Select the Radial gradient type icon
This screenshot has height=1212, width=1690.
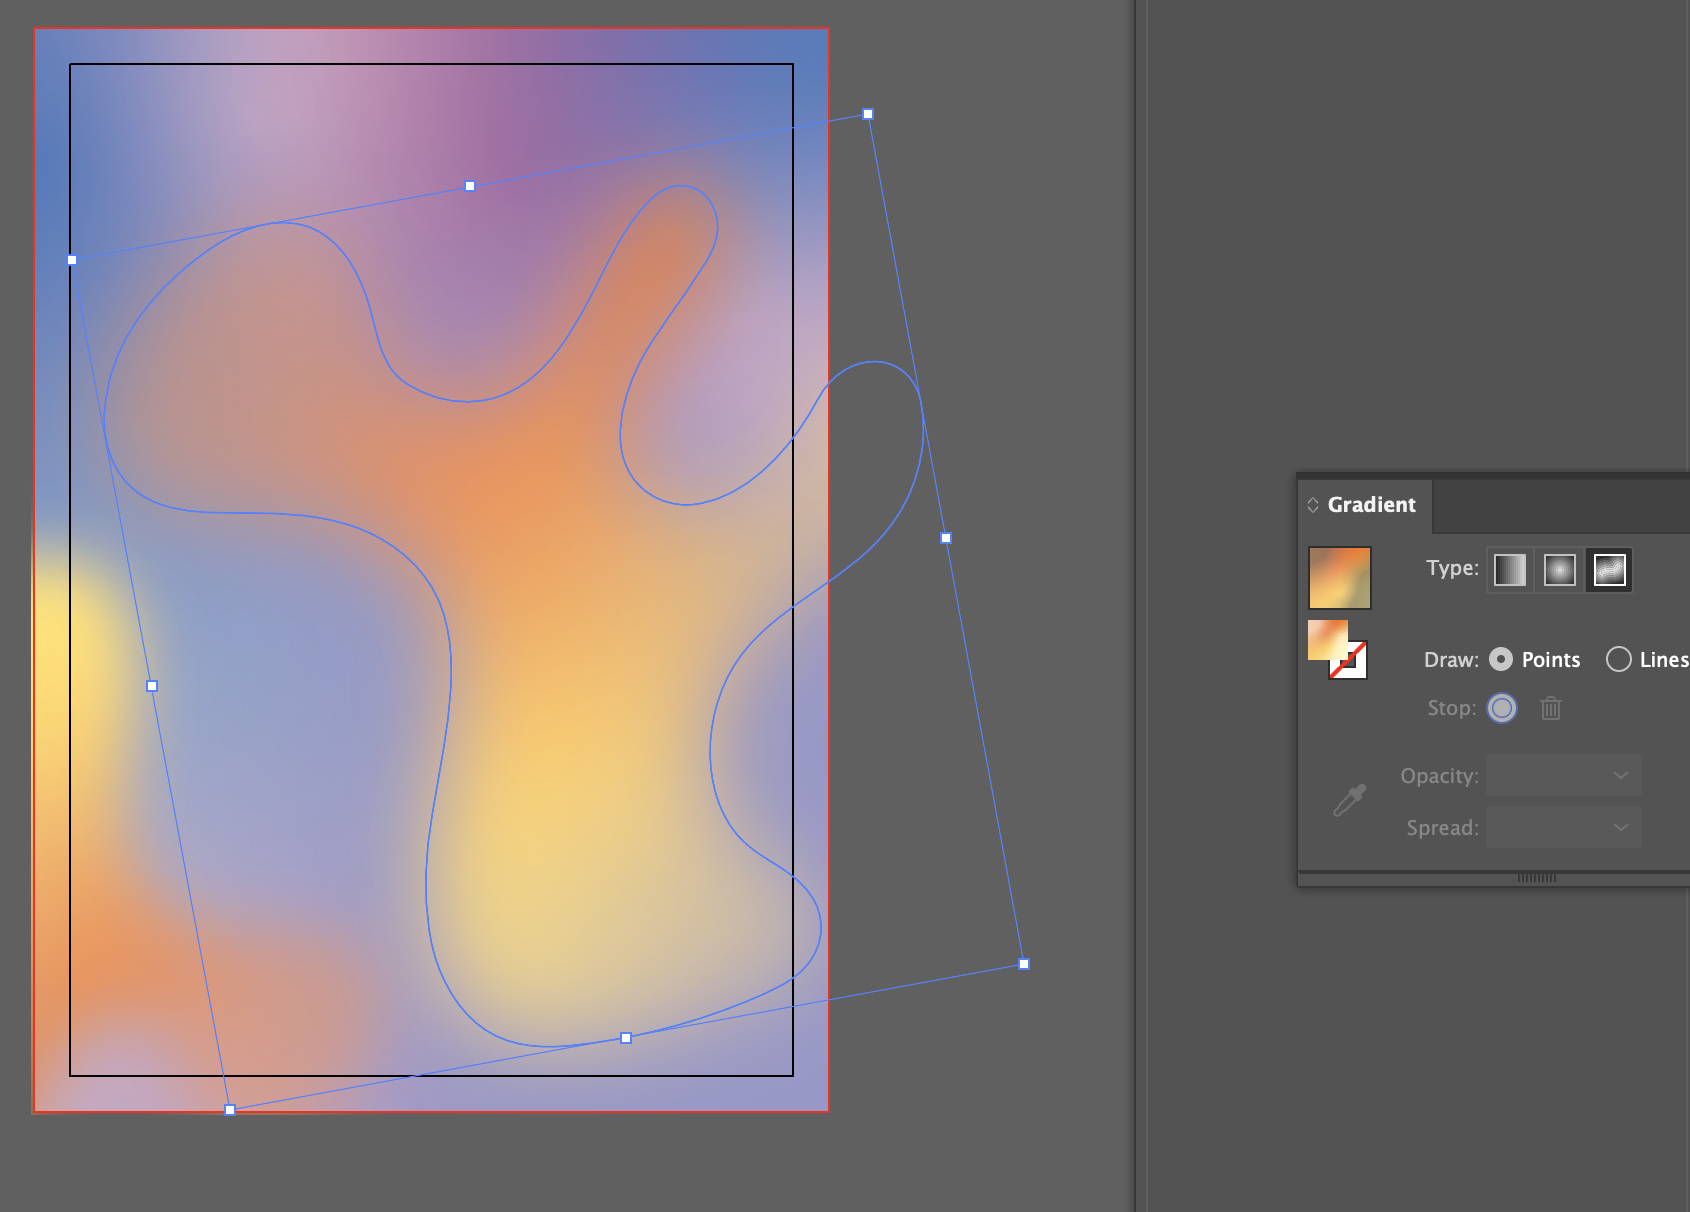pyautogui.click(x=1560, y=570)
